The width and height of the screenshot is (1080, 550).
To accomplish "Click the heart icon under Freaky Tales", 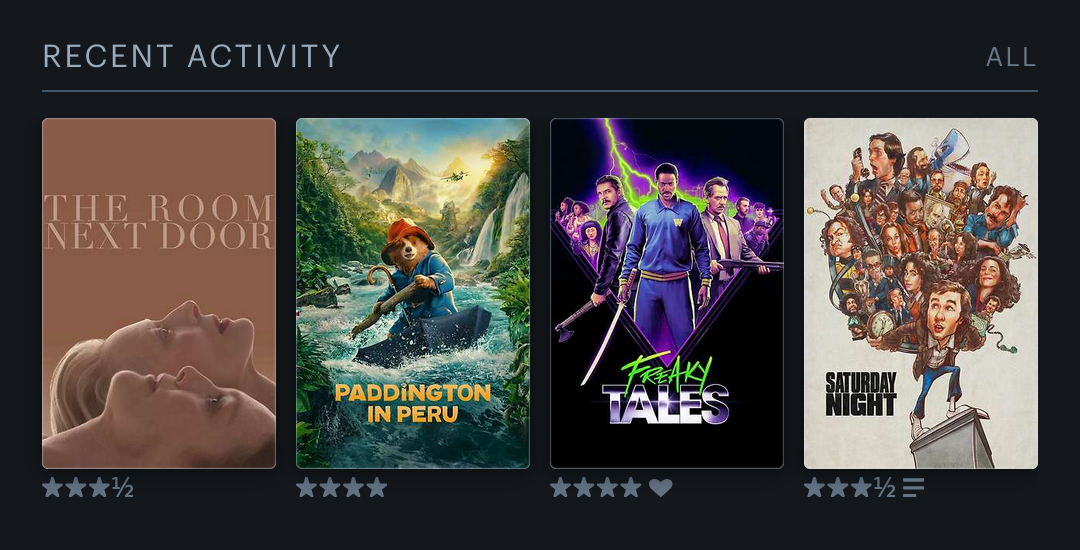I will (661, 488).
